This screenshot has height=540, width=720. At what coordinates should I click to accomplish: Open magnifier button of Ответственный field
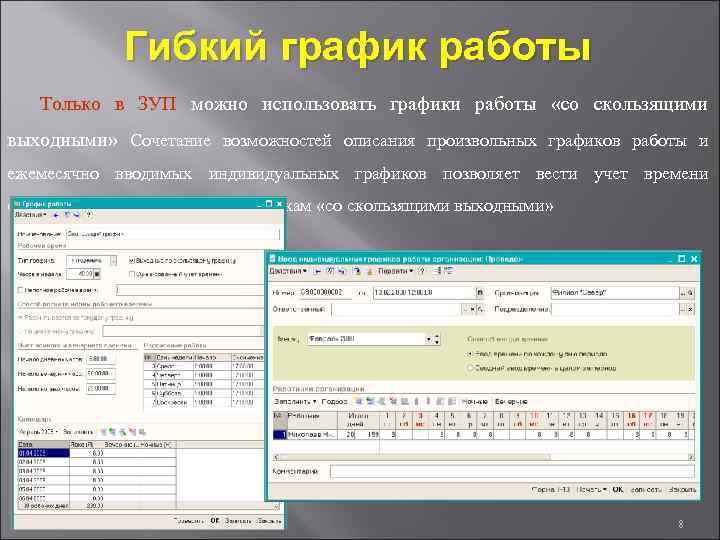pos(480,309)
